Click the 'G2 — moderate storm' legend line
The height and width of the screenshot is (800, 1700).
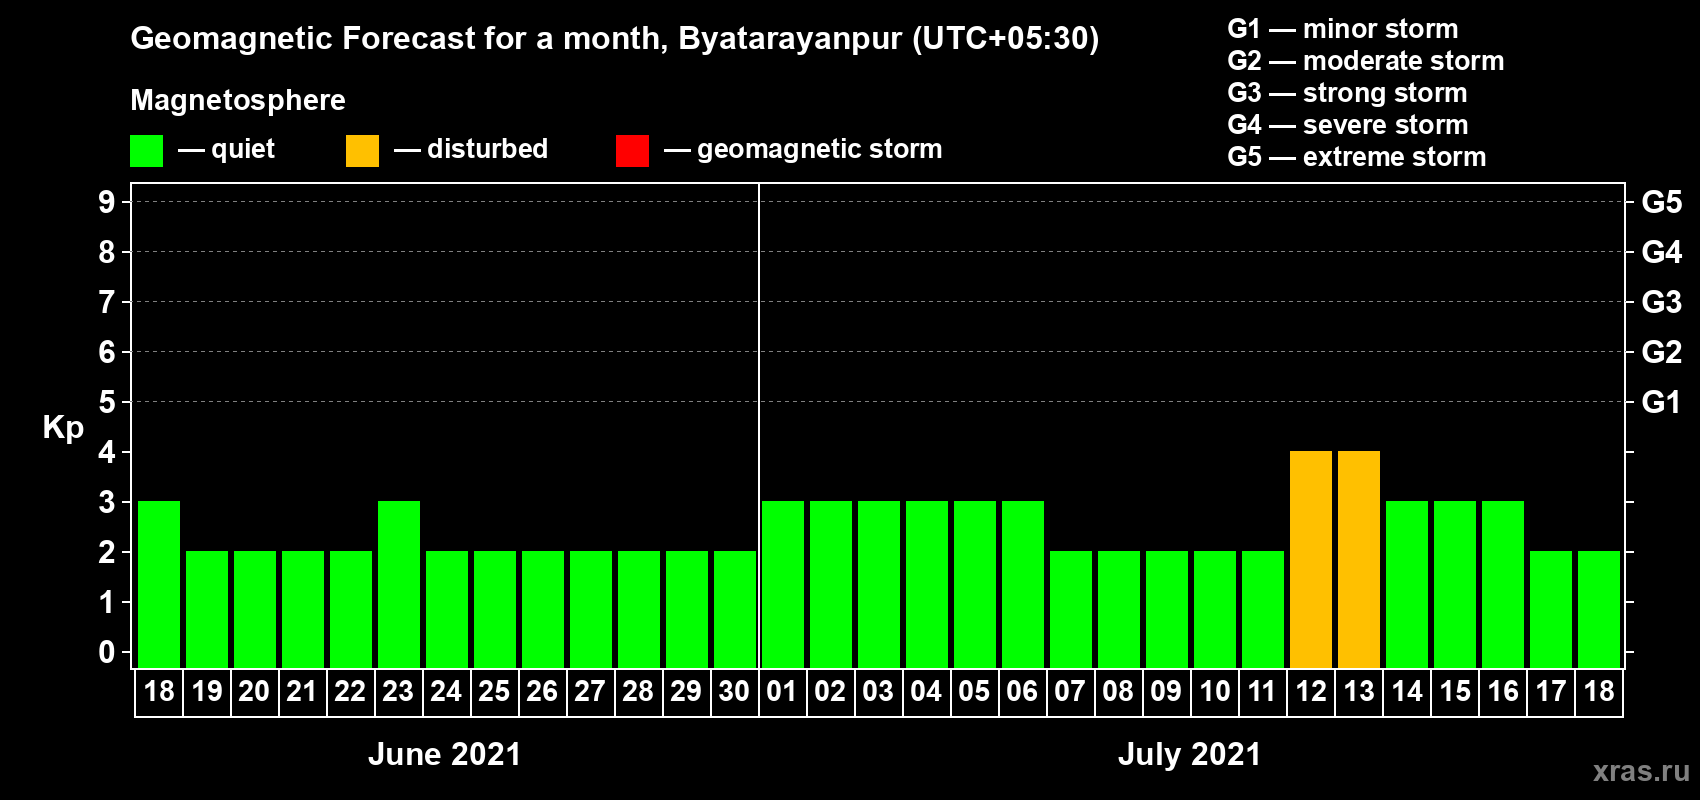[x=1366, y=61]
